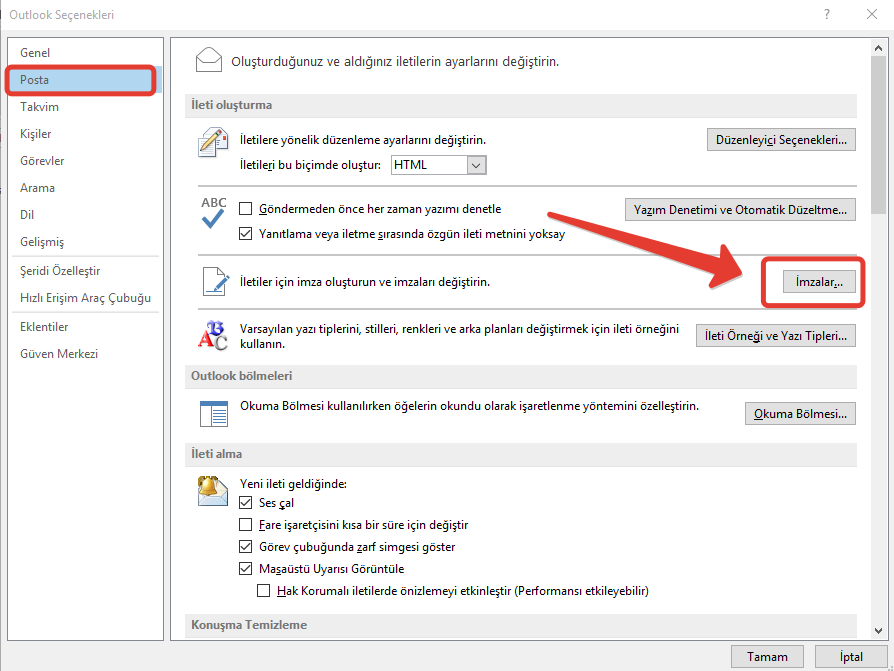Select Takvim in the left sidebar
The image size is (894, 671).
[39, 107]
